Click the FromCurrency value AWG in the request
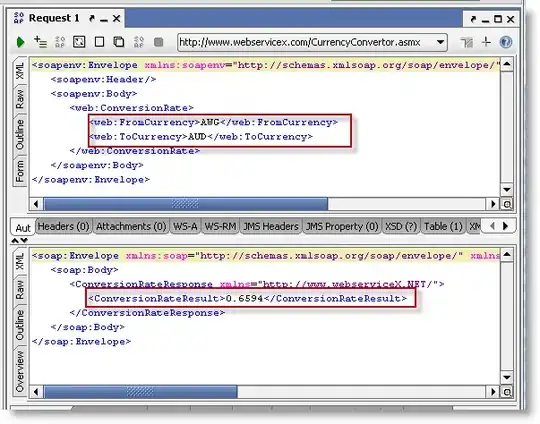 pyautogui.click(x=210, y=122)
